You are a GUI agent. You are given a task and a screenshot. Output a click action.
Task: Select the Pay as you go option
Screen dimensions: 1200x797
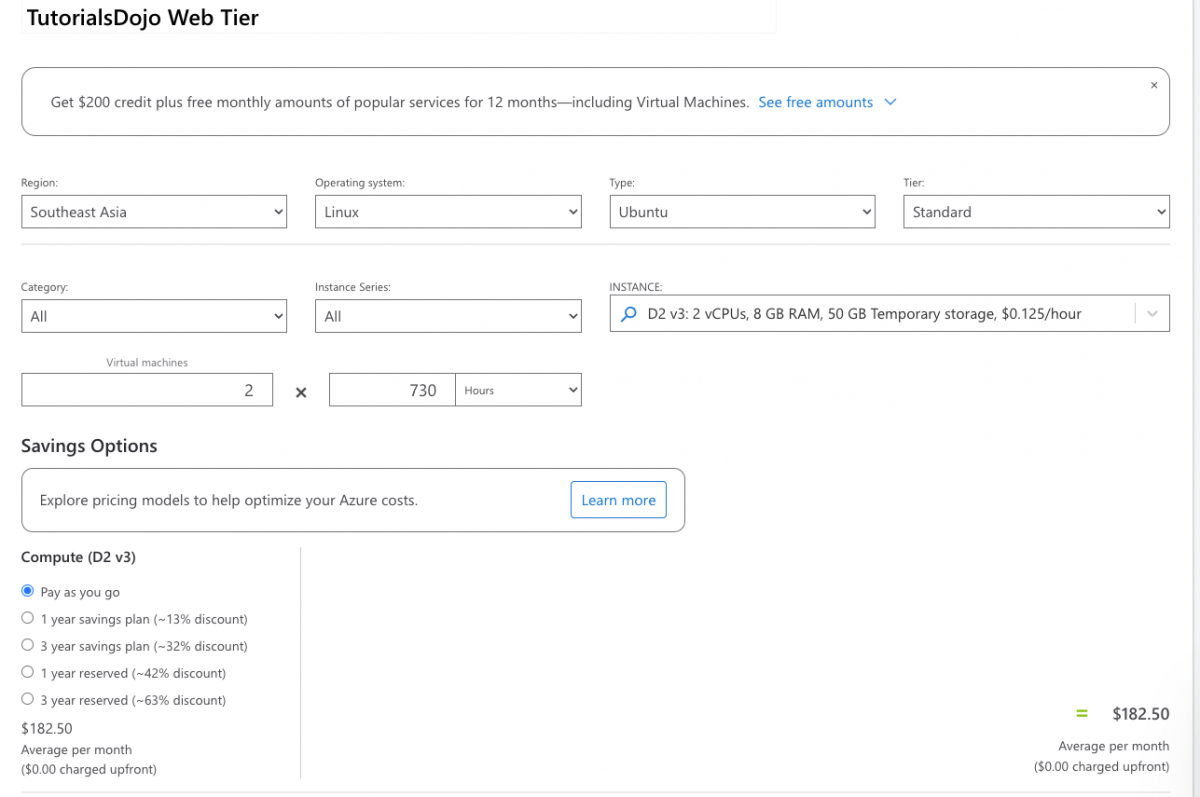tap(27, 590)
